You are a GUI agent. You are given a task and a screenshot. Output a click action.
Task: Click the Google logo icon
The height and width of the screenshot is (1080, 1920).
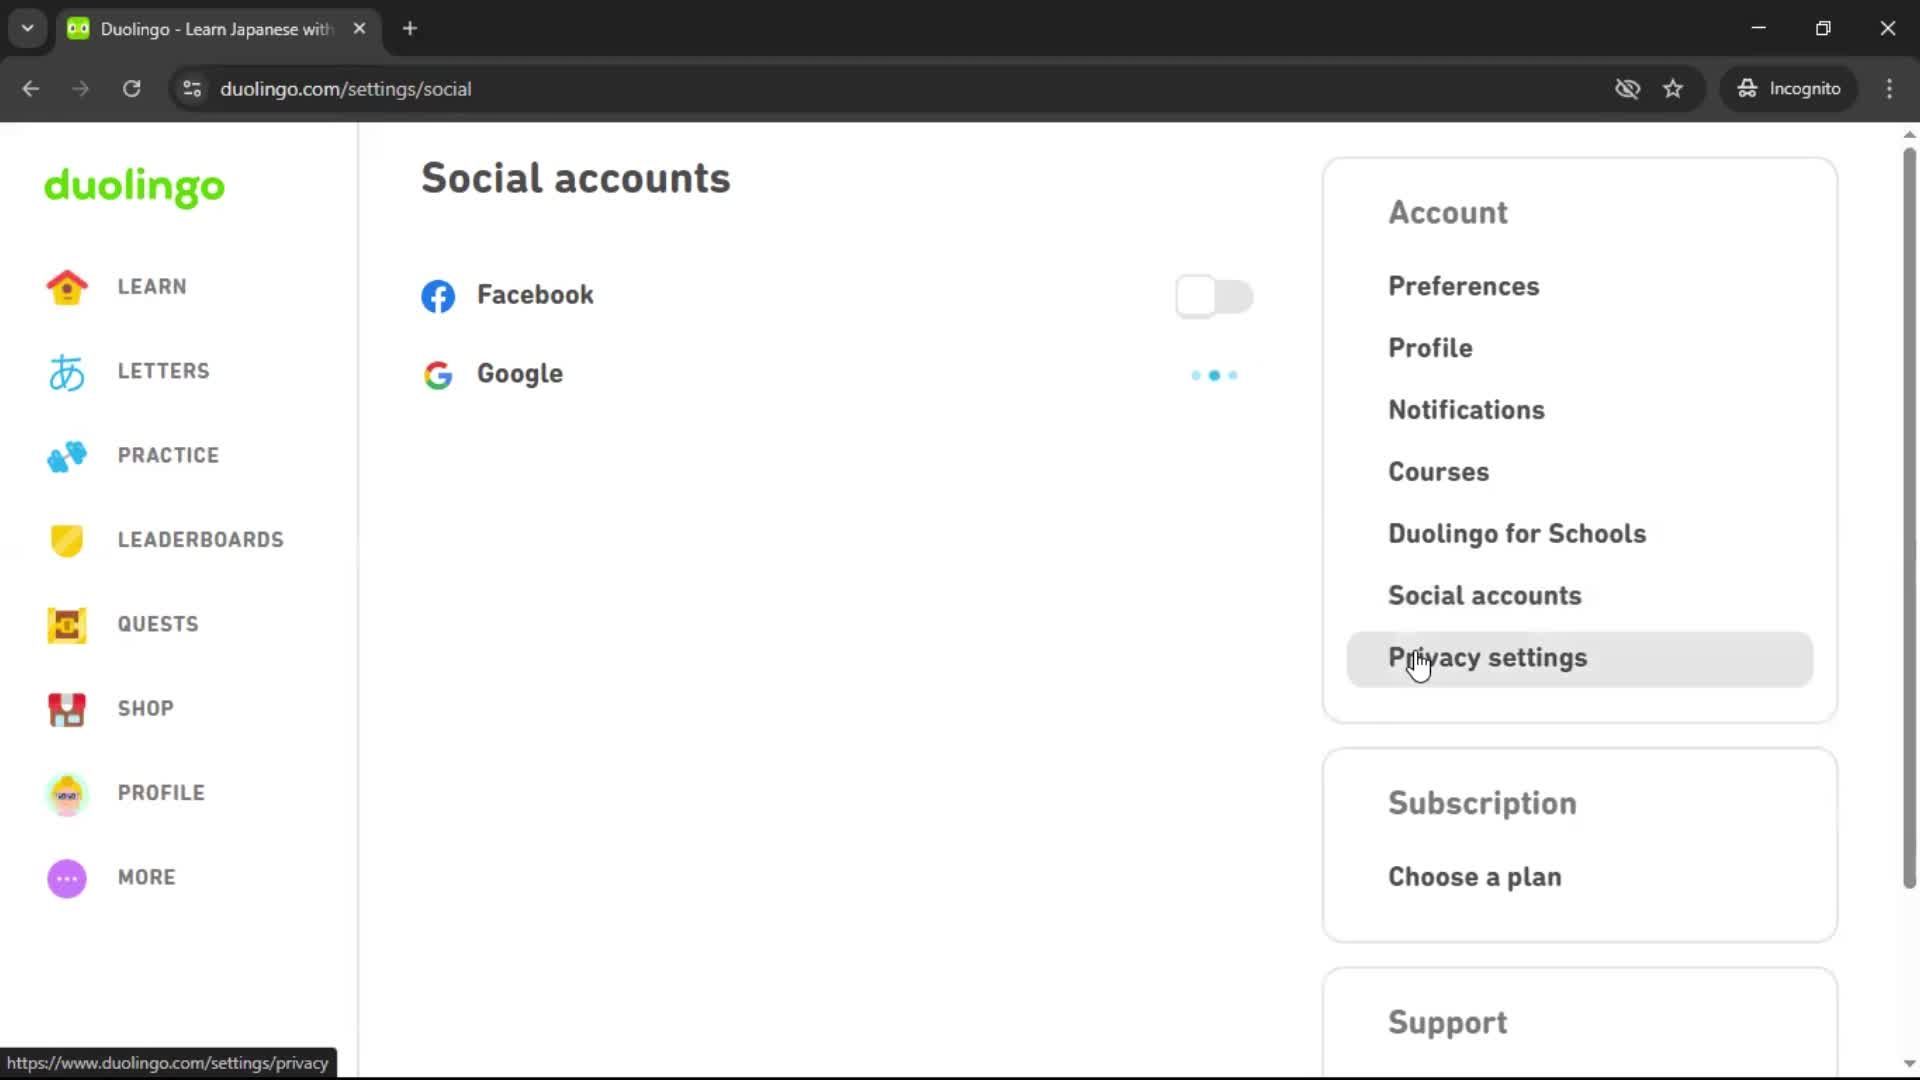[x=438, y=375]
